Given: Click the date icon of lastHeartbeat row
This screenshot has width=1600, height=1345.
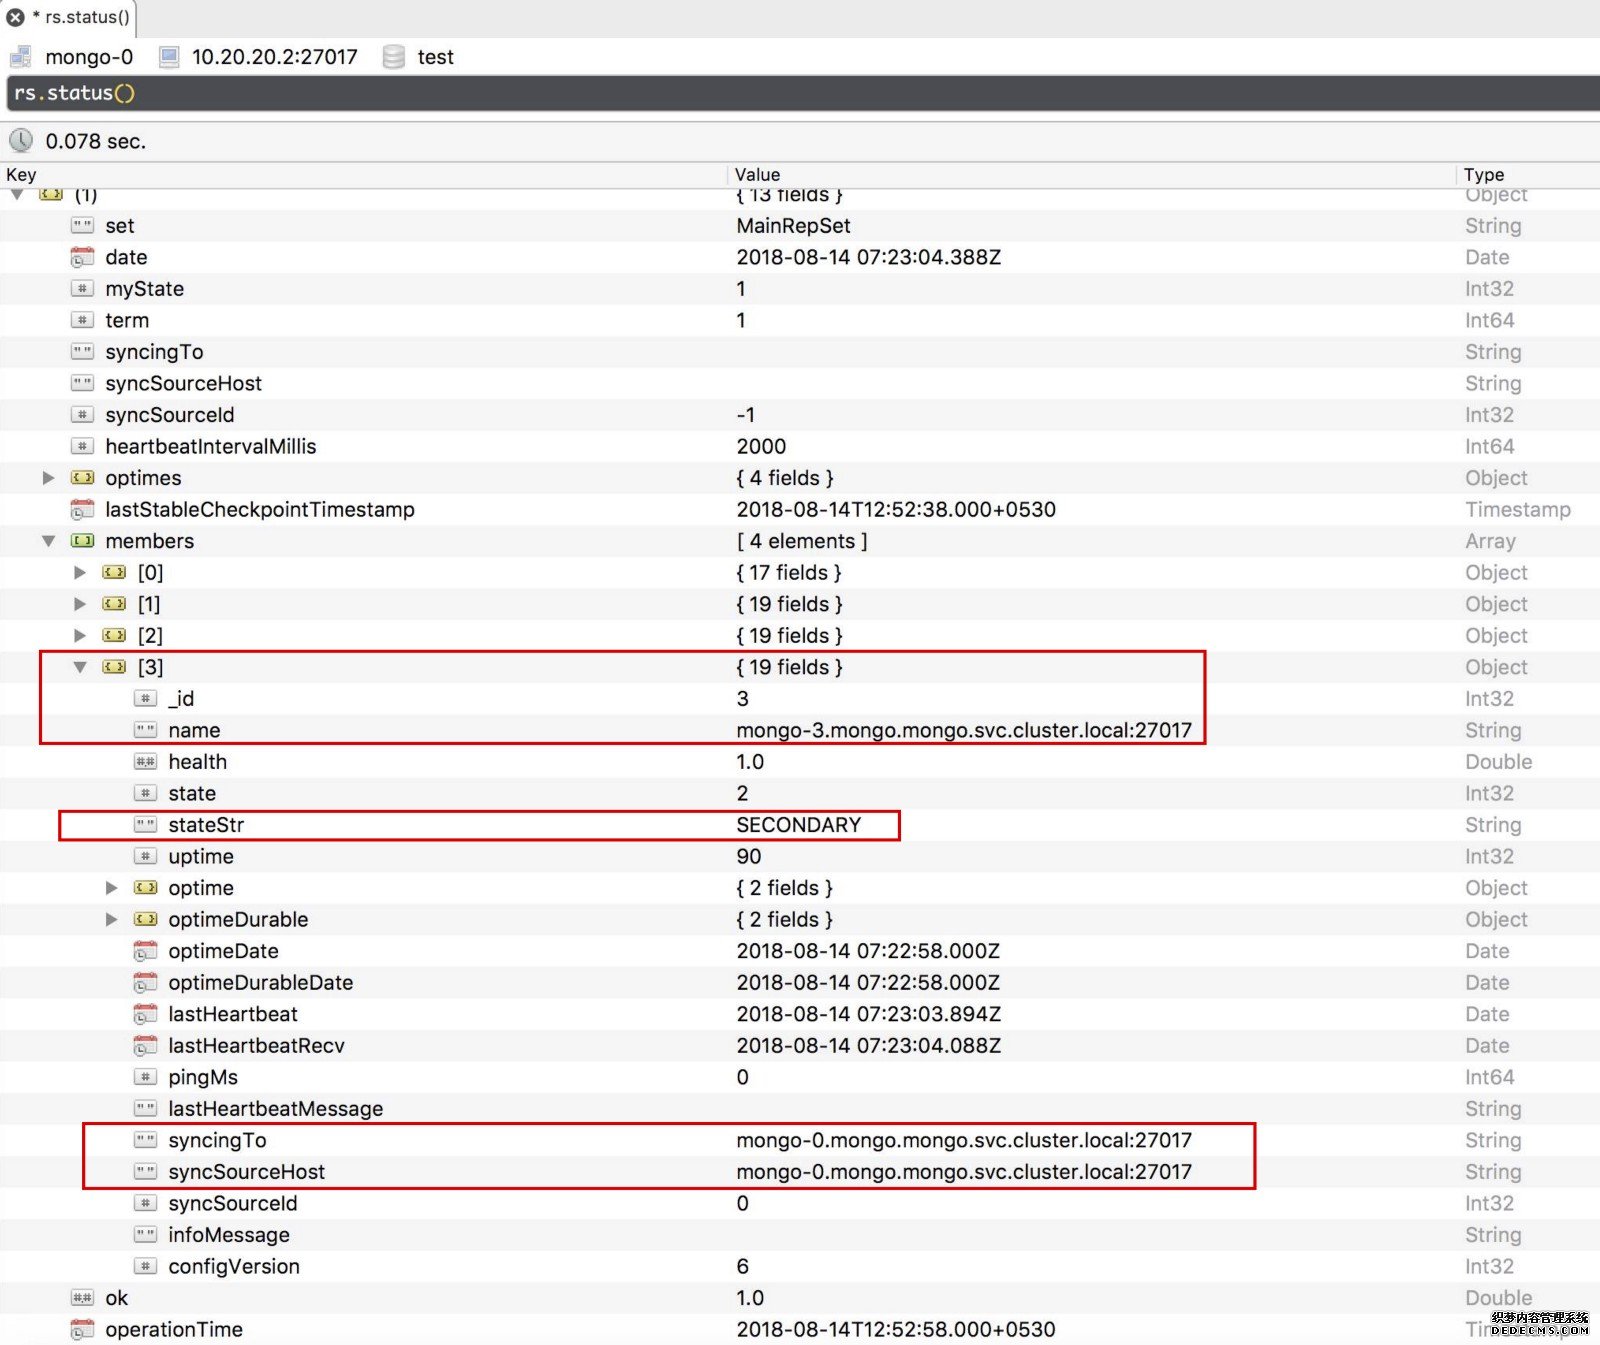Looking at the screenshot, I should [145, 1014].
